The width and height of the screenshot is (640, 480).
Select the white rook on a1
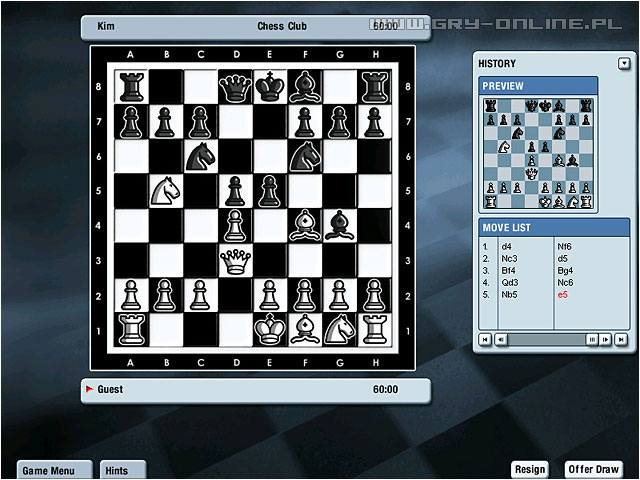tap(130, 327)
